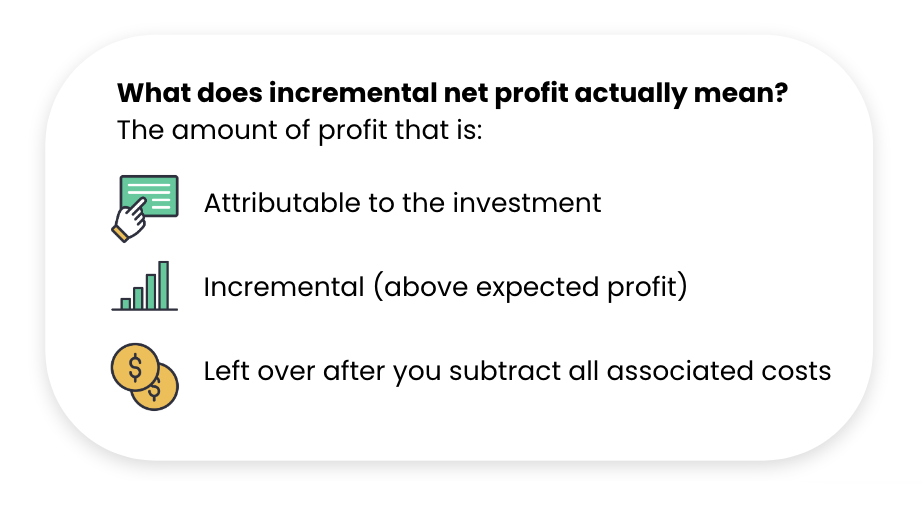The width and height of the screenshot is (922, 508).
Task: Click the pointing hand on green card
Action: point(130,220)
